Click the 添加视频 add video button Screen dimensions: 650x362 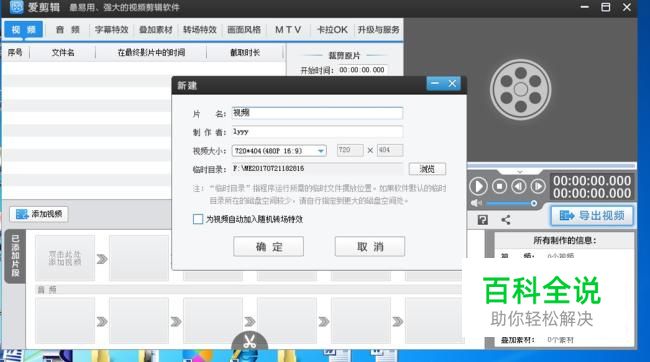pyautogui.click(x=39, y=214)
